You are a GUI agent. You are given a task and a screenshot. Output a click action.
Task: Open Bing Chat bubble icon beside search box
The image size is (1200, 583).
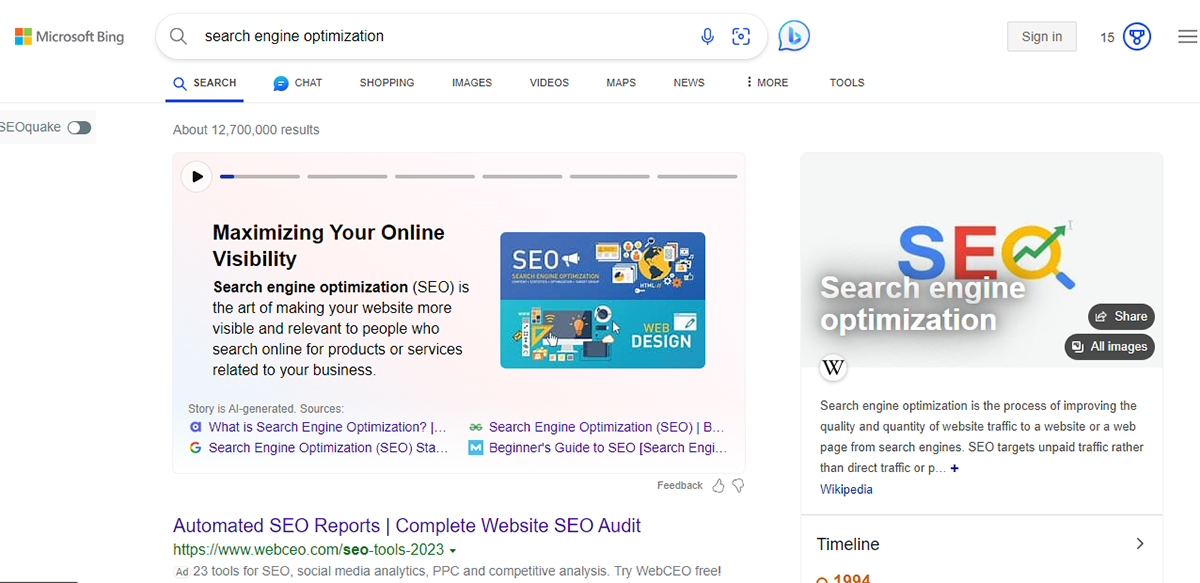point(794,36)
